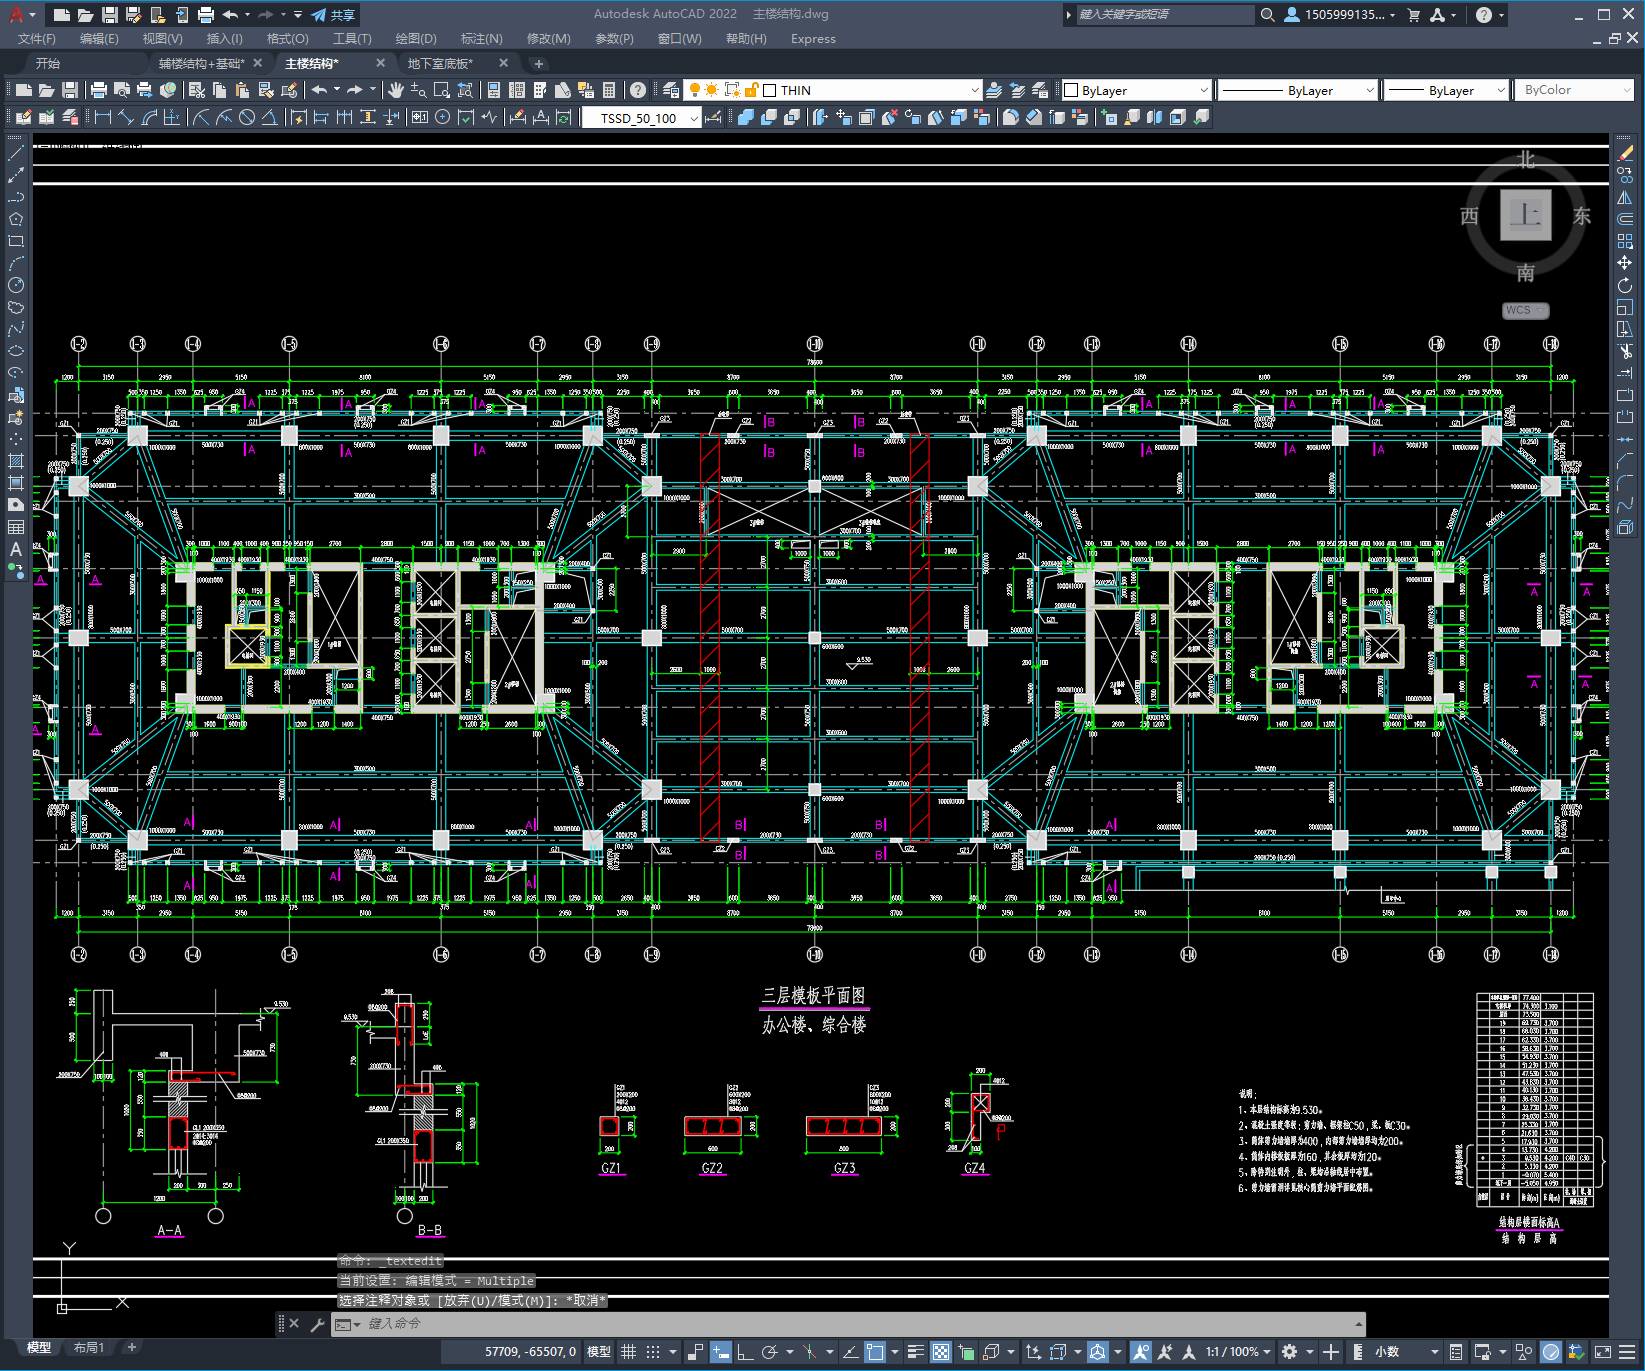Viewport: 1645px width, 1371px height.
Task: Click the keyword search field in title bar
Action: pos(1164,15)
